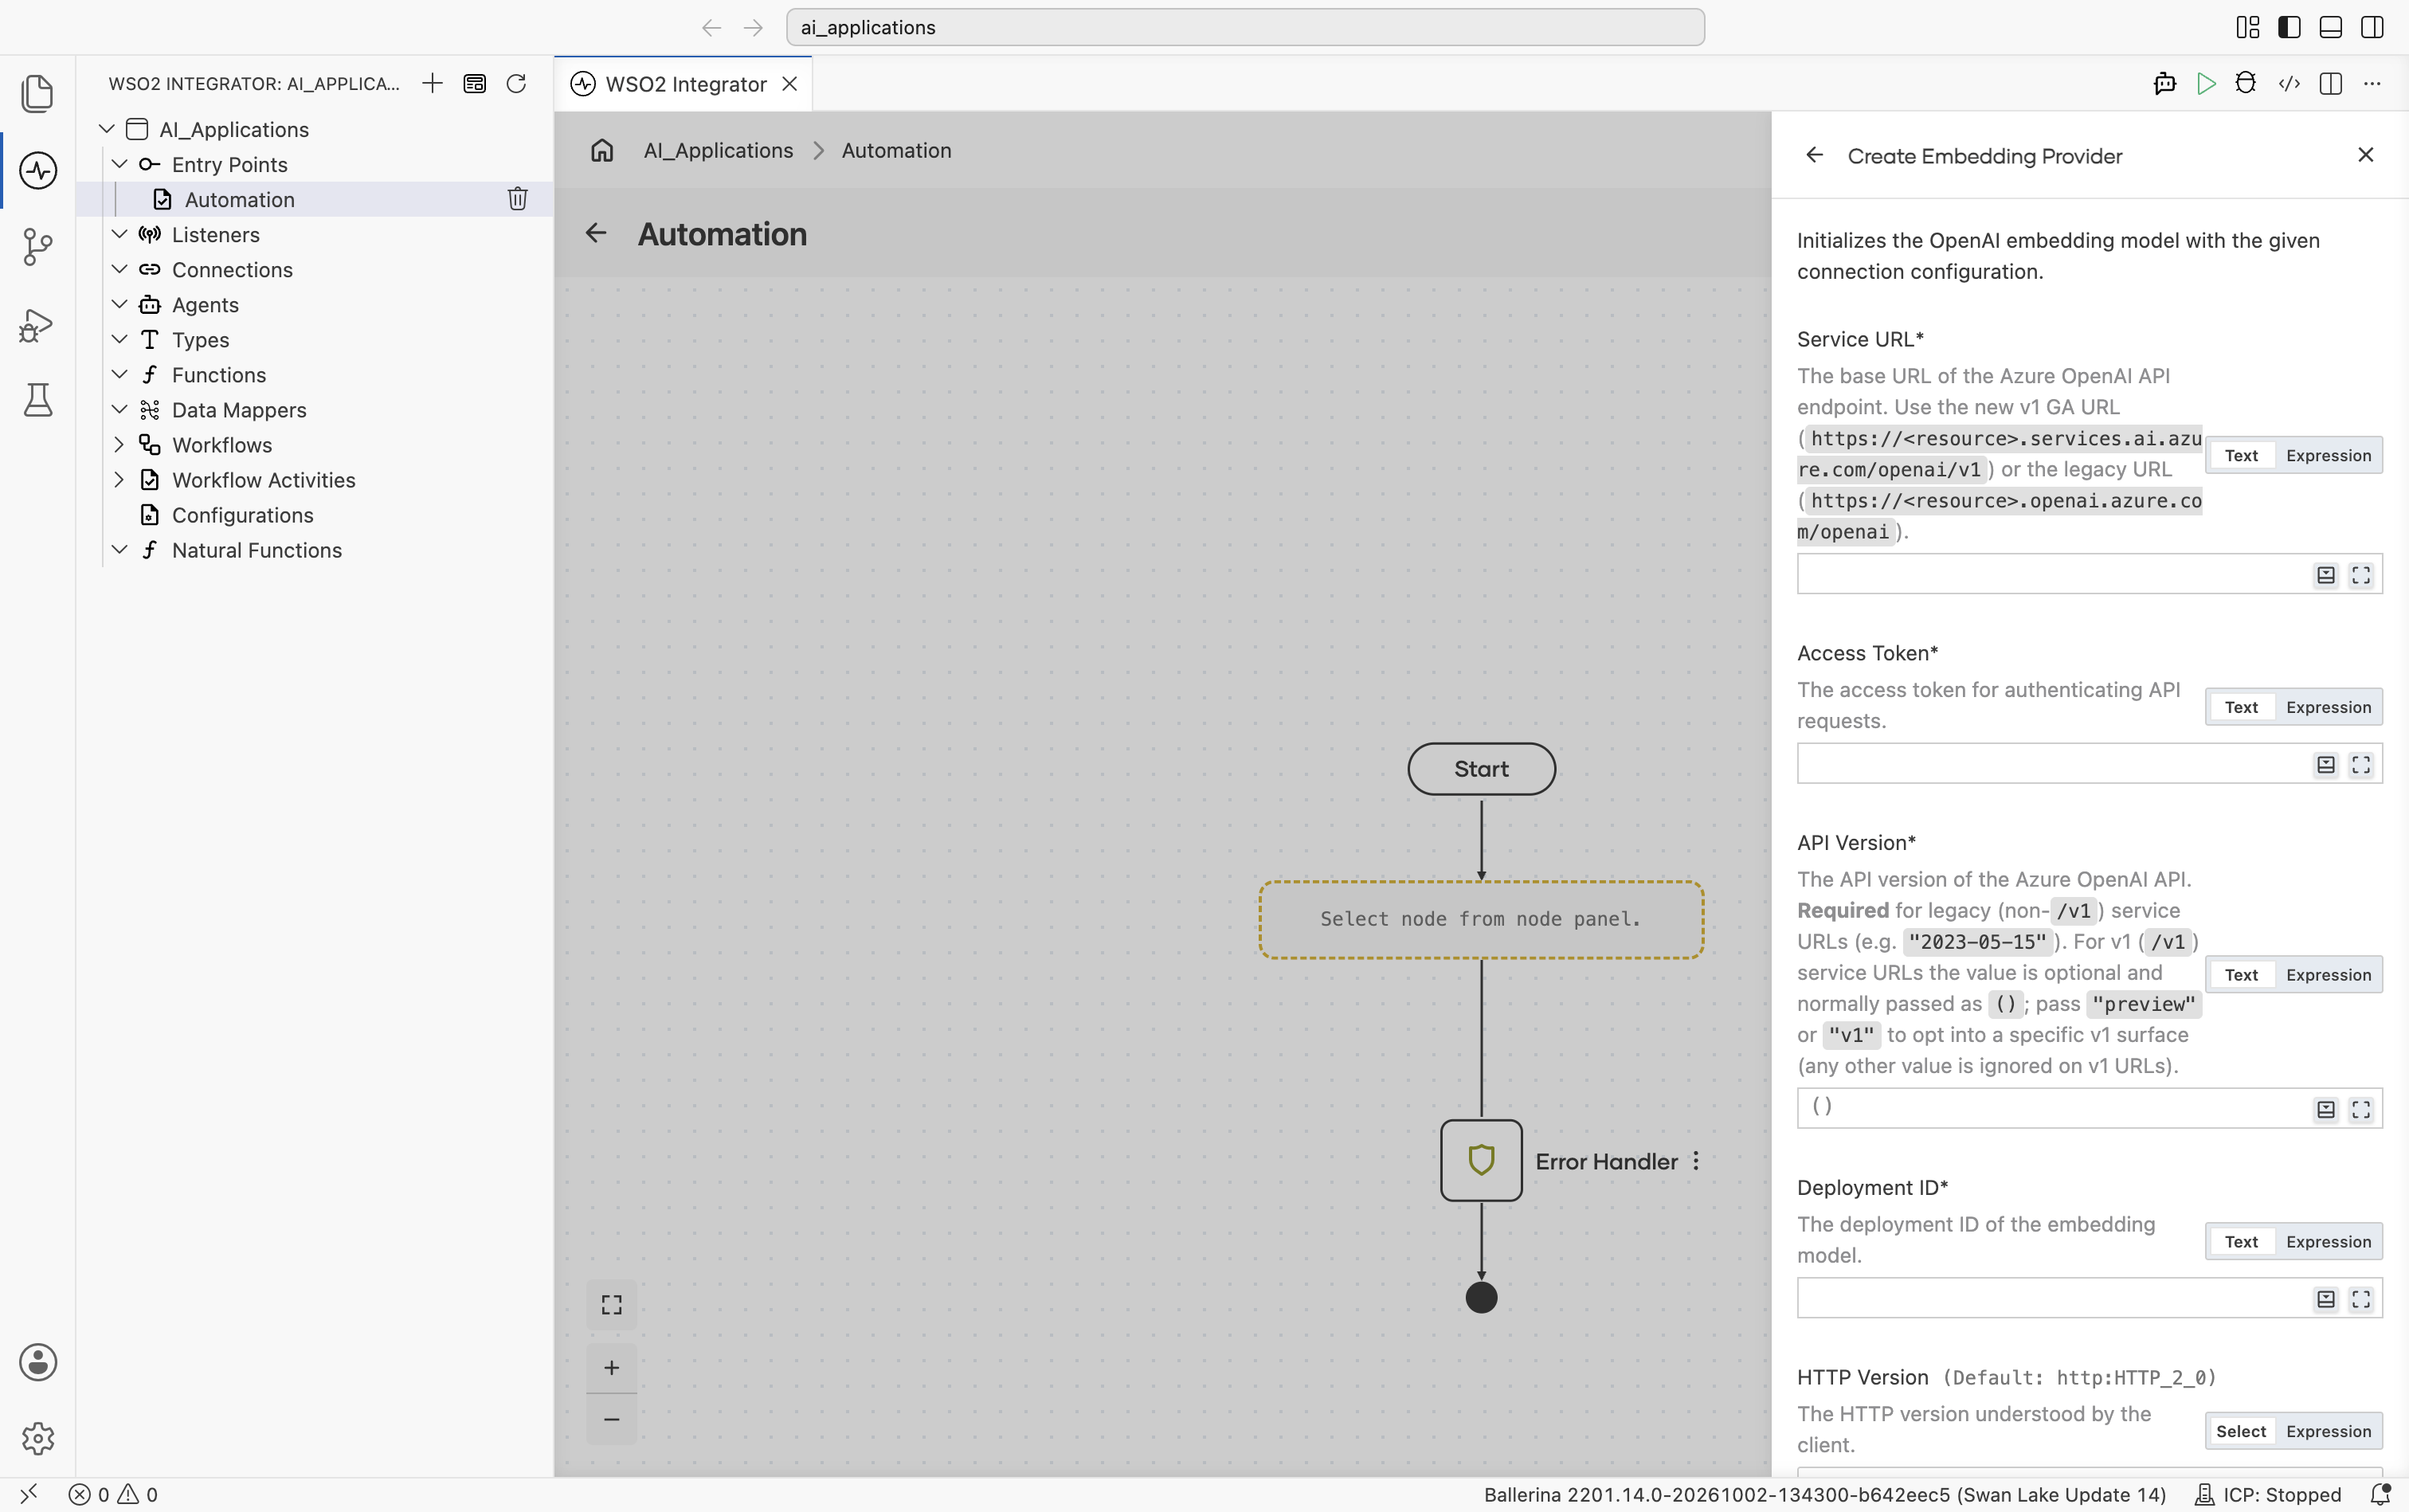
Task: Expand the Access Token editor fullscreen
Action: 2361,765
